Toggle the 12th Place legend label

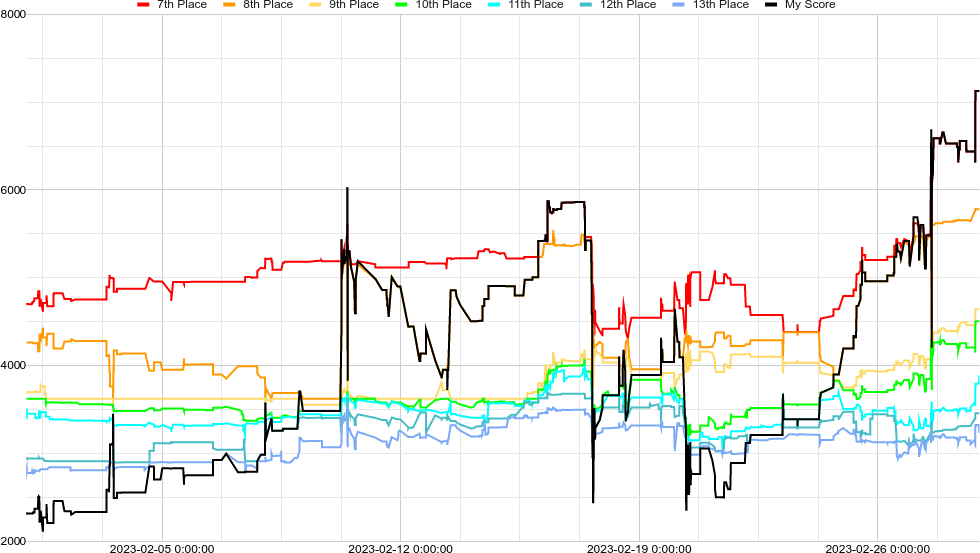tap(628, 4)
